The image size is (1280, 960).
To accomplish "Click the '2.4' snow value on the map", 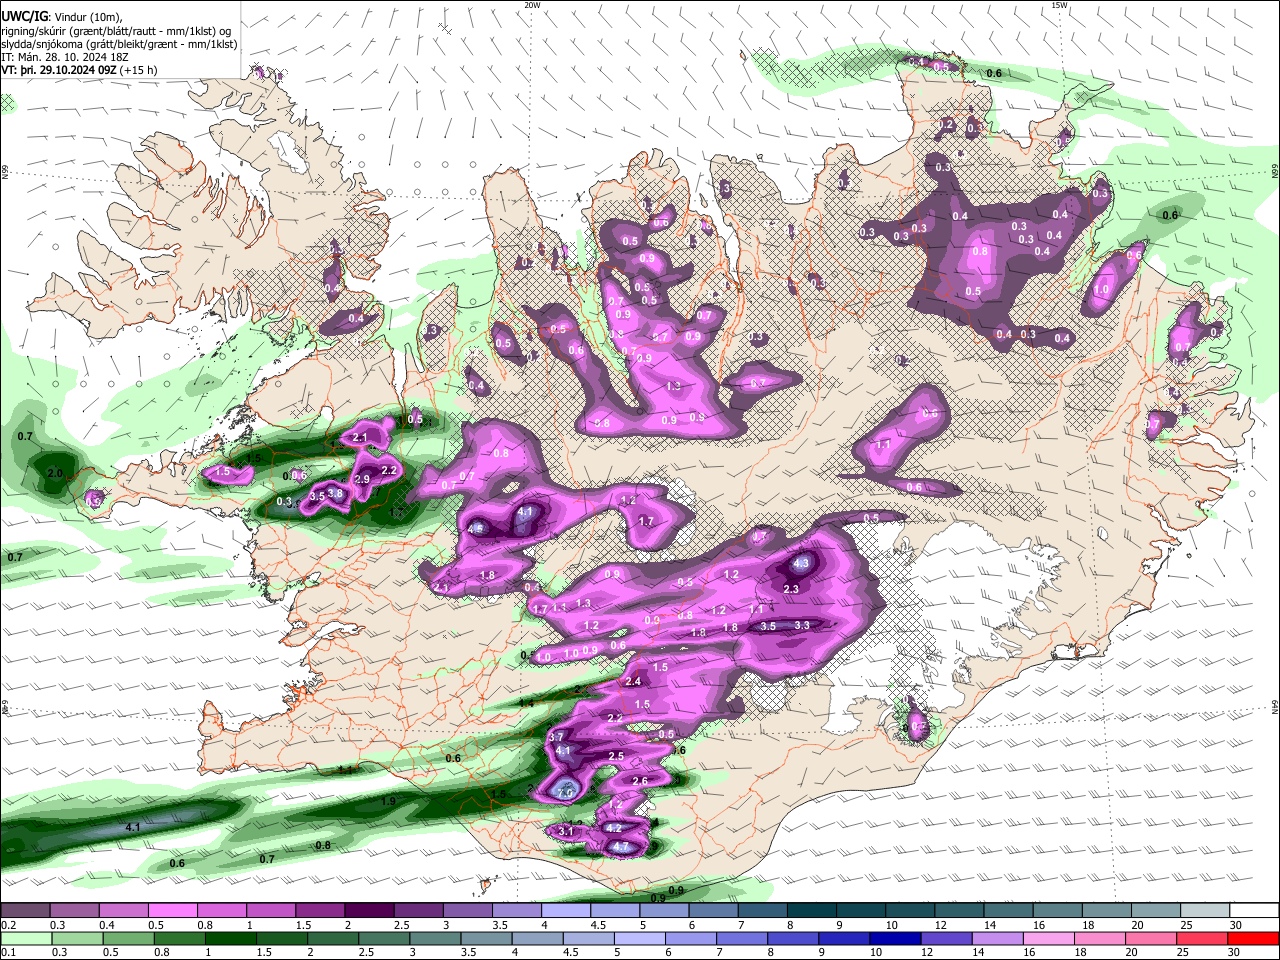I will tap(633, 681).
